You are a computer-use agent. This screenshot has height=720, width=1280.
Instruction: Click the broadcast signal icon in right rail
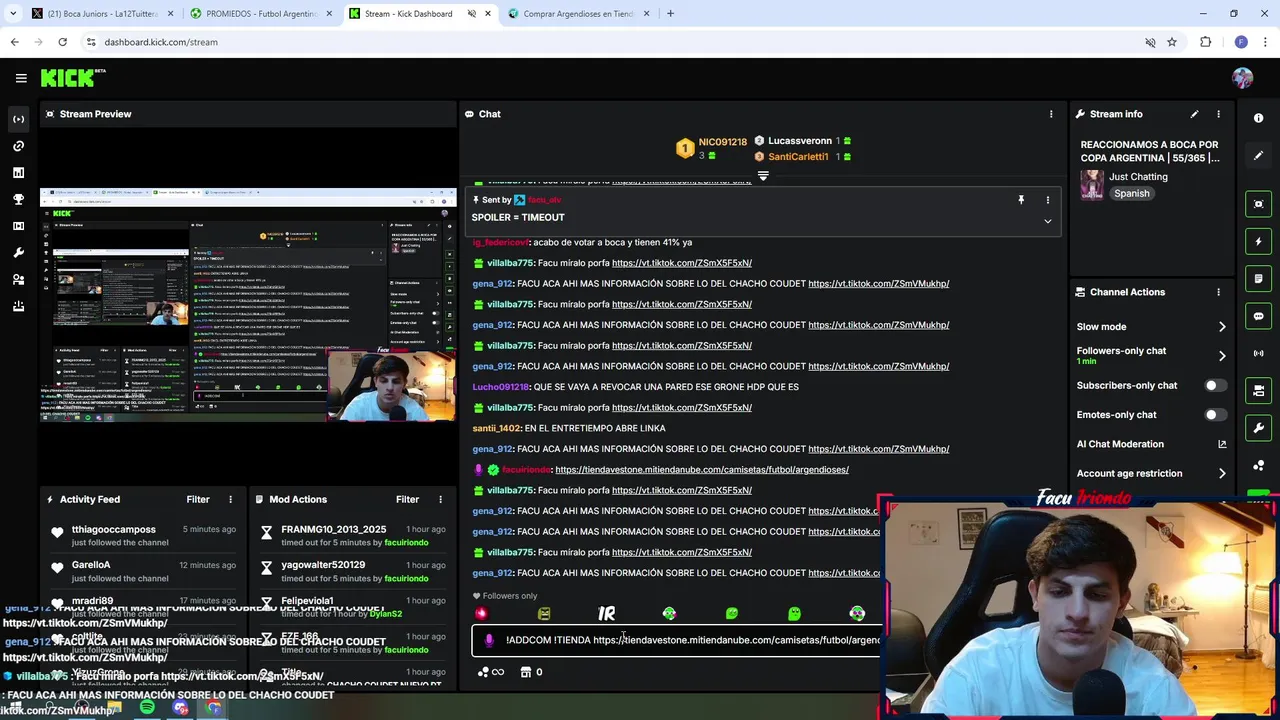pos(1258,353)
